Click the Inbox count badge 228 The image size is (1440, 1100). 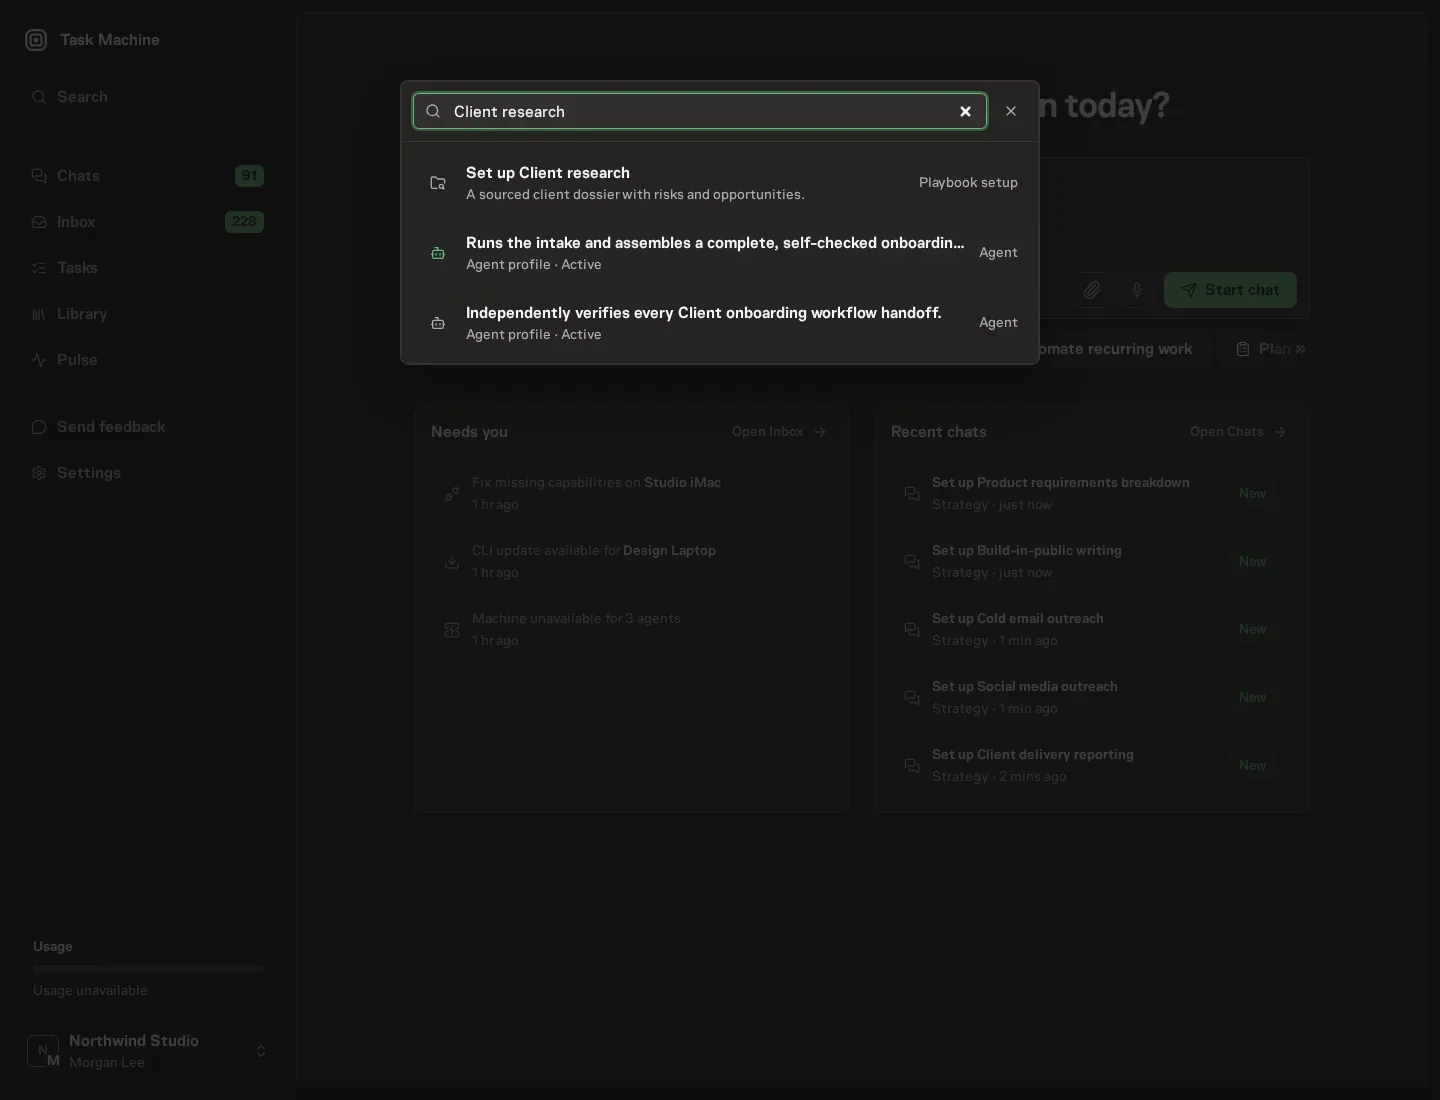pyautogui.click(x=244, y=222)
